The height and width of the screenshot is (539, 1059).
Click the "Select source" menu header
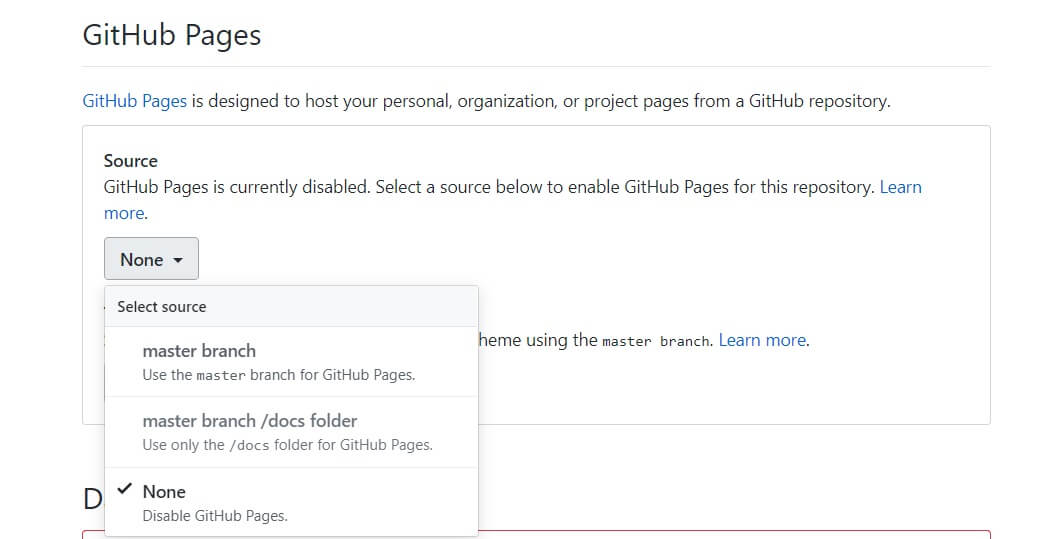[x=162, y=307]
